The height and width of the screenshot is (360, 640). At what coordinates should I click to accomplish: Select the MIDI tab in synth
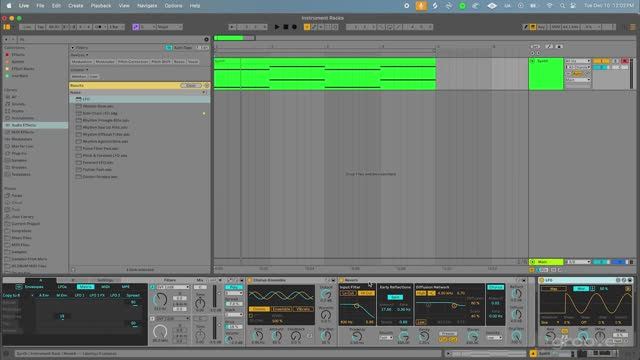[105, 287]
